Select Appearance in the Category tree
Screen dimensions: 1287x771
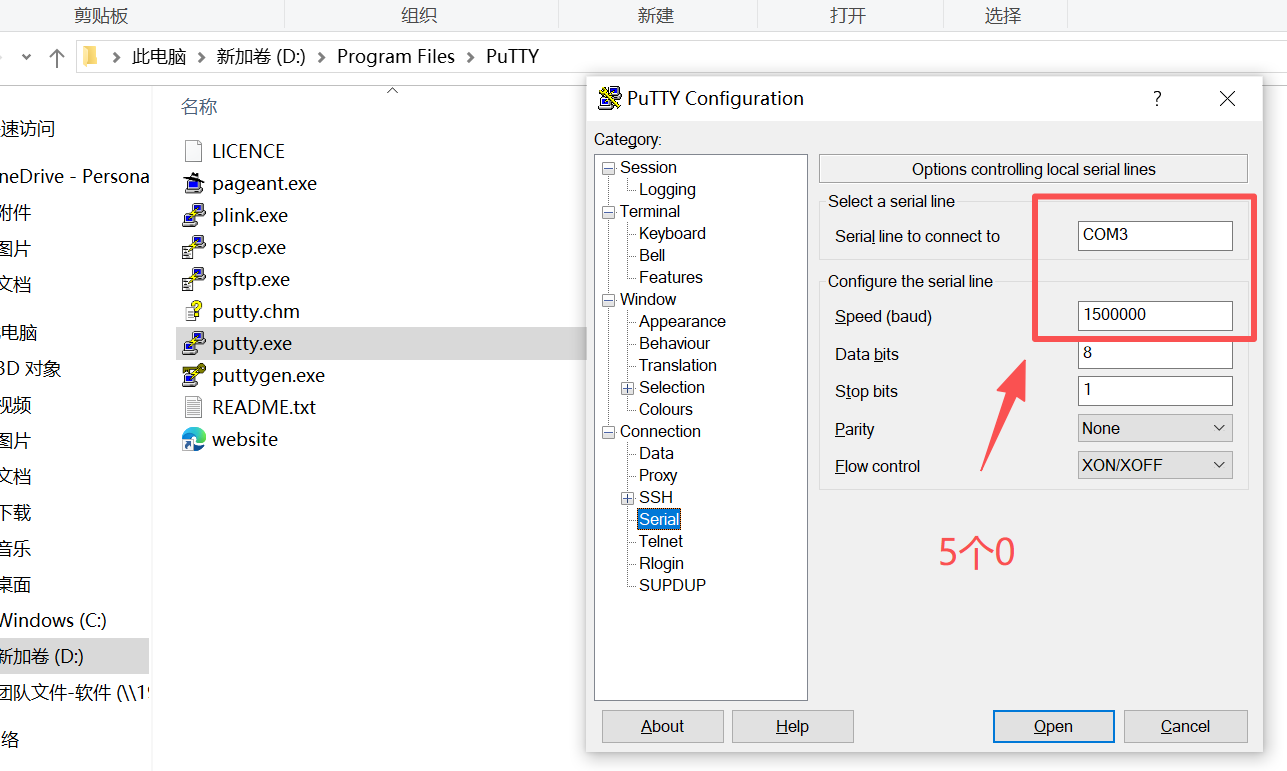682,321
